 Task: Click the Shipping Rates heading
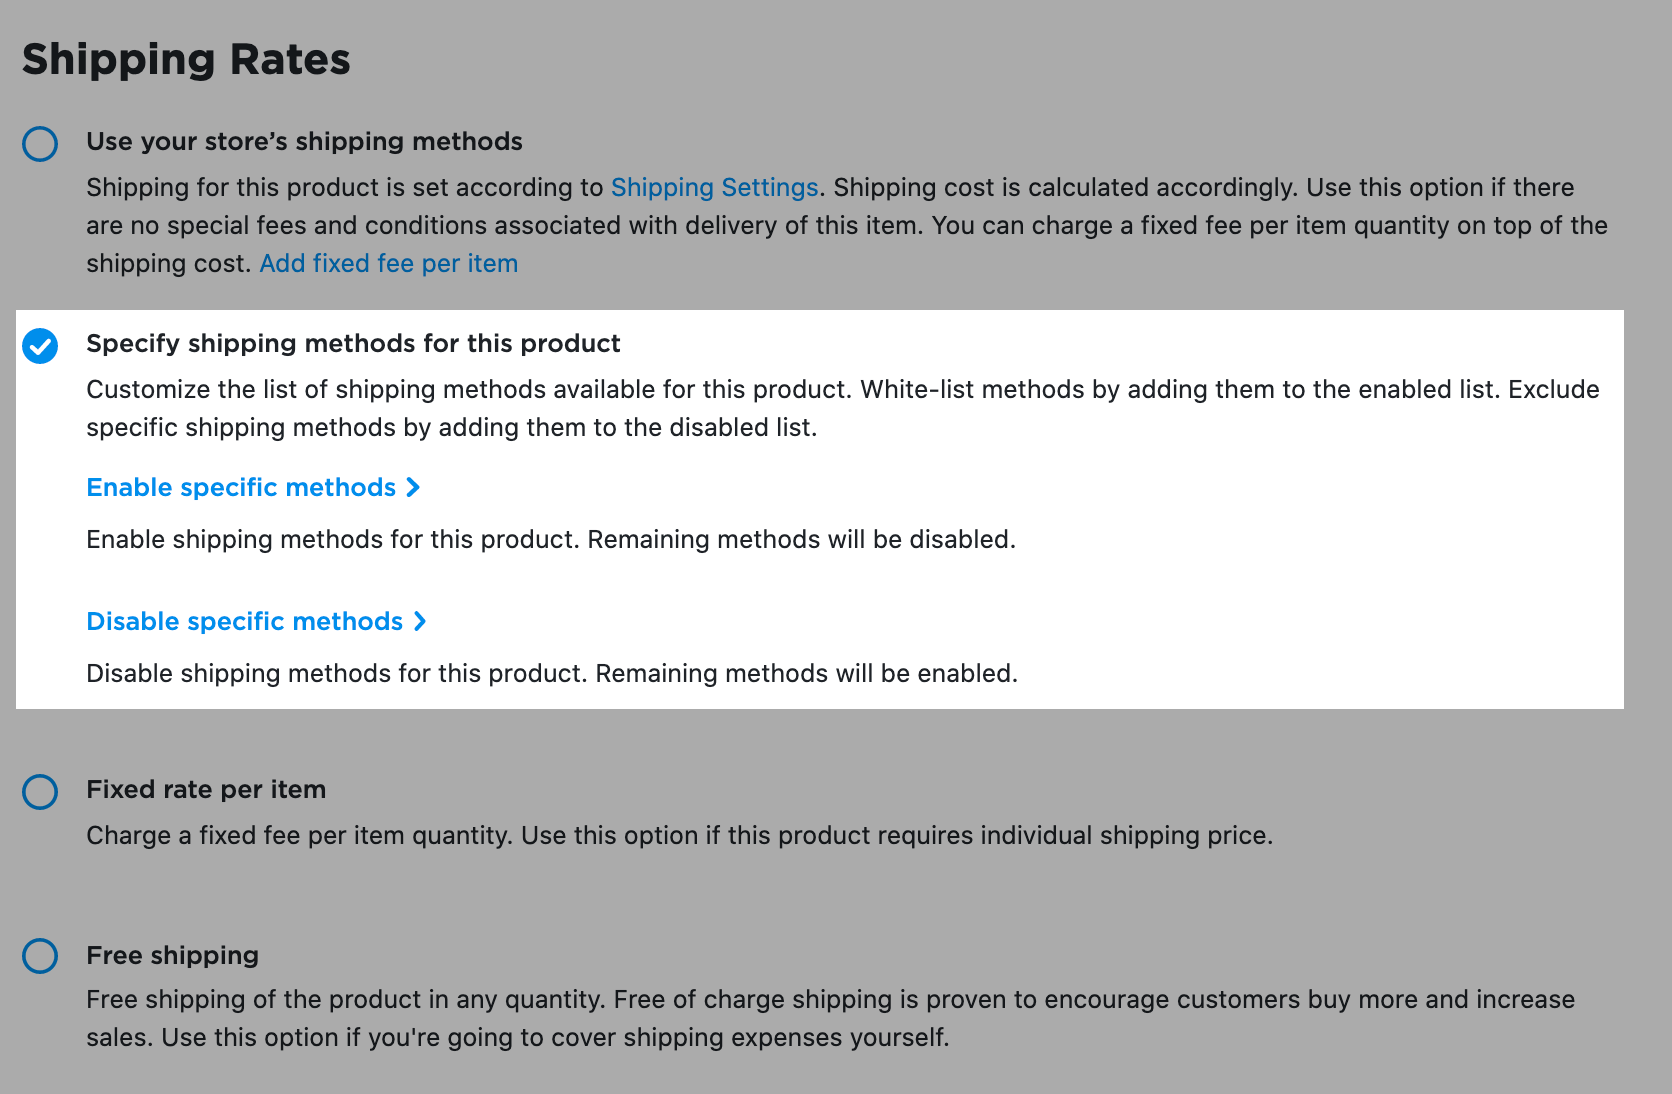pos(186,60)
